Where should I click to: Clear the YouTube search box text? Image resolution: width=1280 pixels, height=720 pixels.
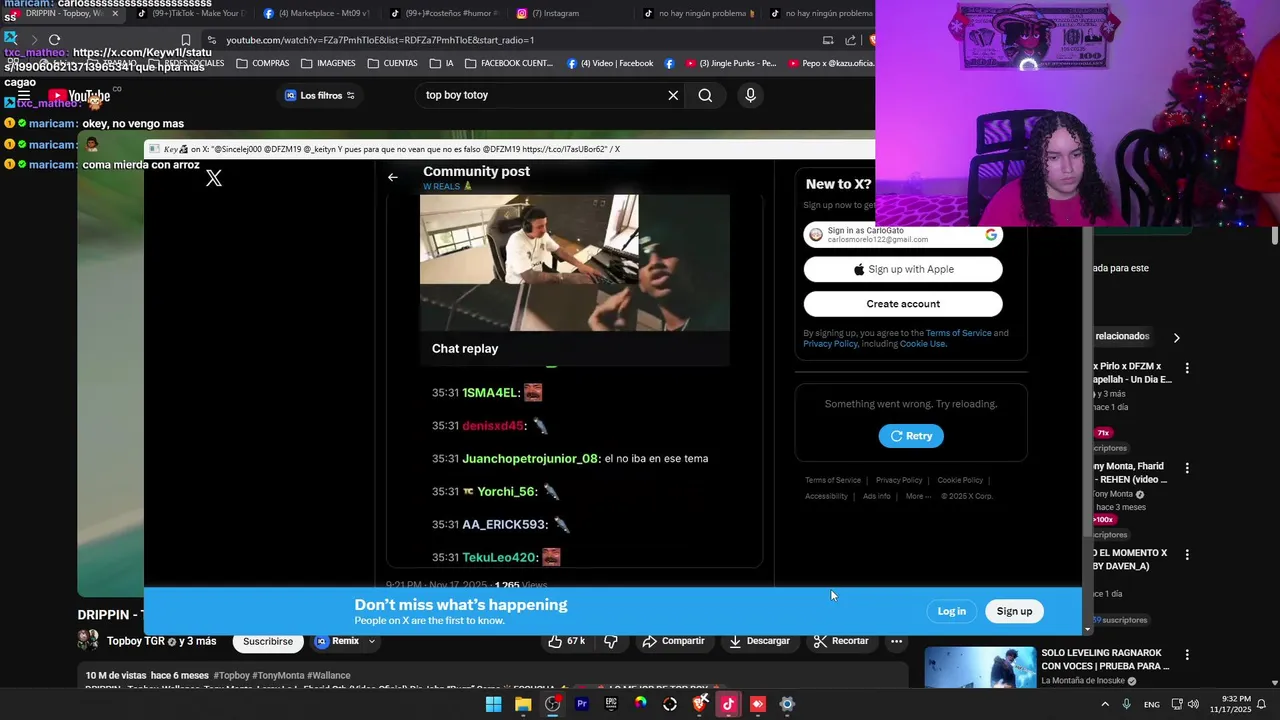coord(673,95)
